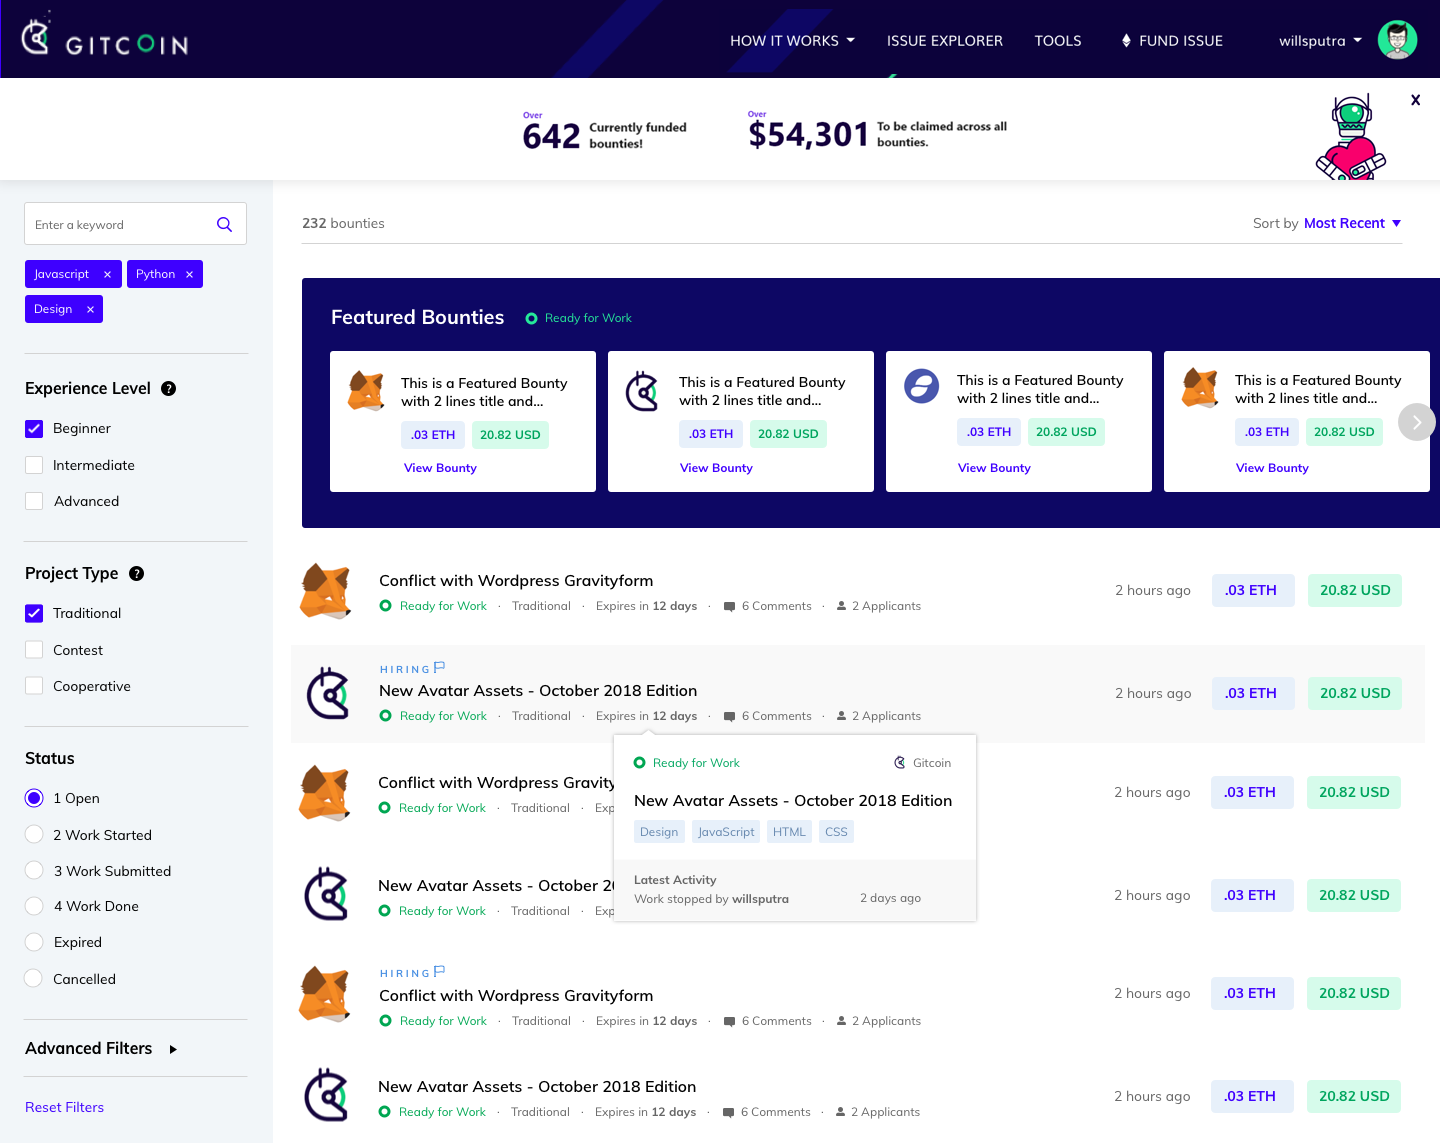Click the CSS tag in the popup

836,832
